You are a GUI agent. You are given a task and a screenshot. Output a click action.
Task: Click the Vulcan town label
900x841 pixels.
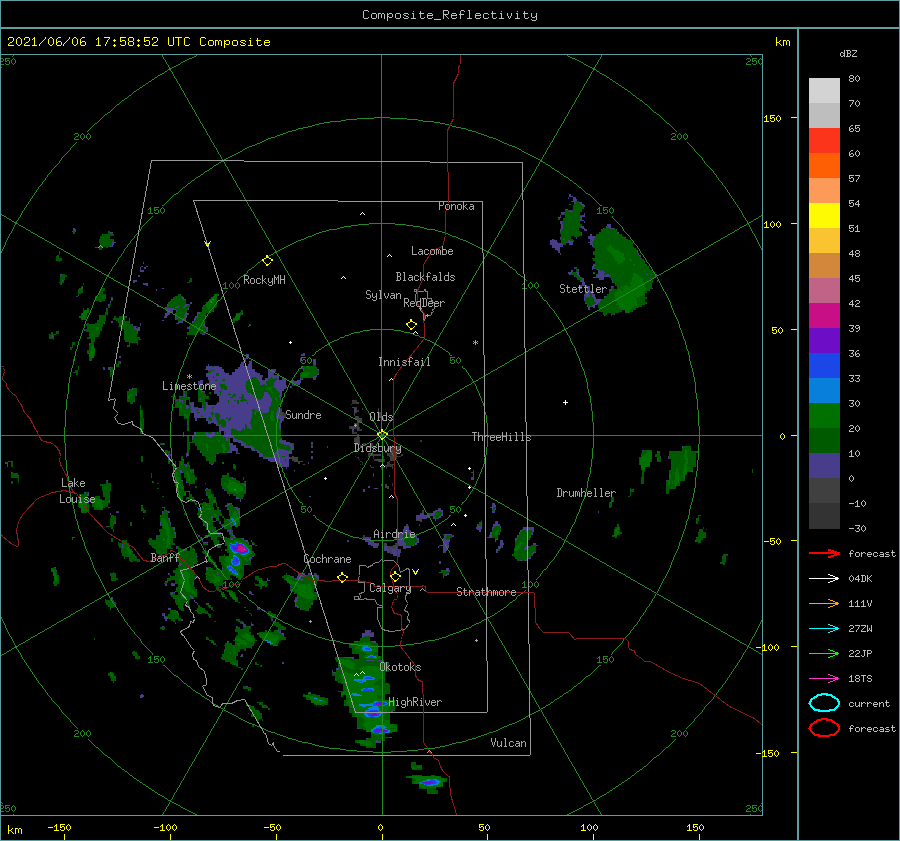(x=508, y=743)
